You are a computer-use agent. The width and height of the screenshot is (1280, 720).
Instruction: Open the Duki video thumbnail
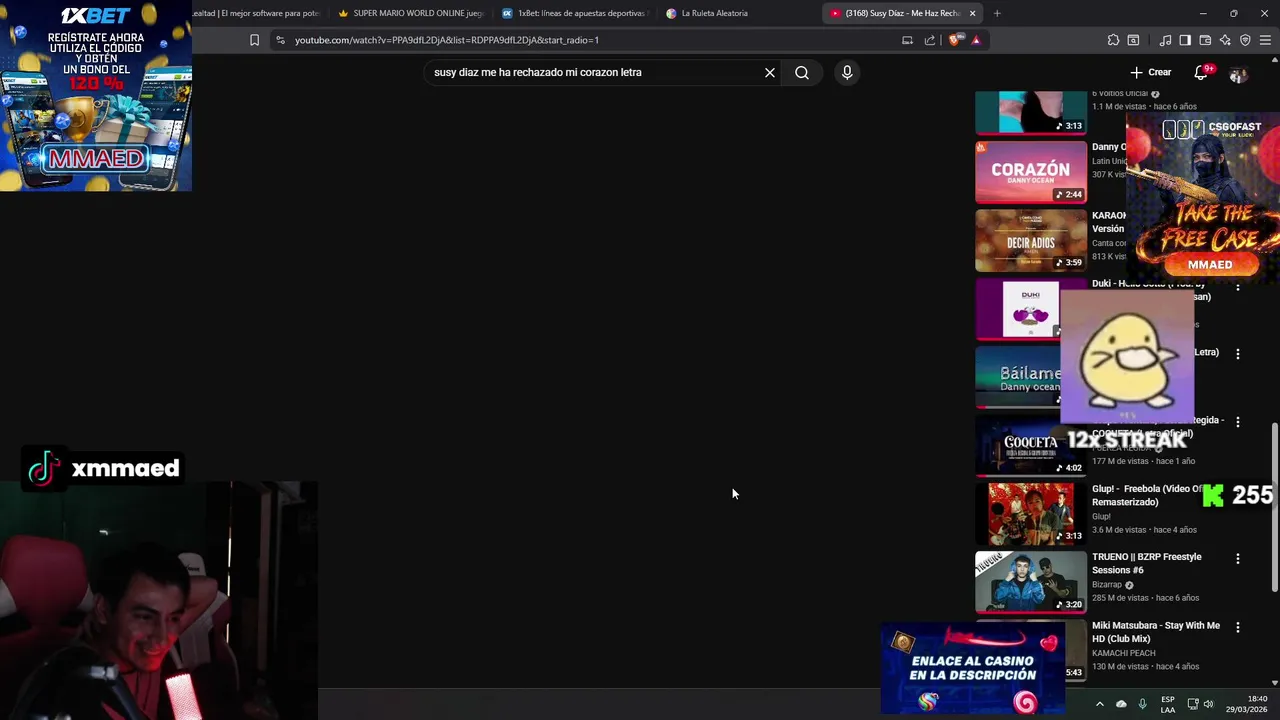(x=1018, y=308)
